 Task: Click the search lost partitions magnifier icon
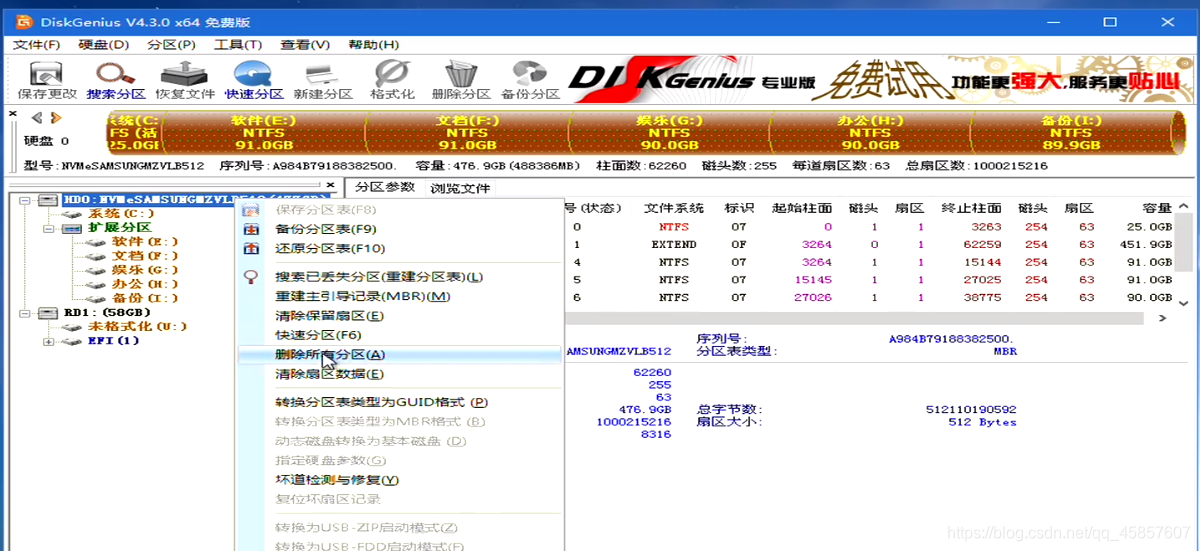251,277
